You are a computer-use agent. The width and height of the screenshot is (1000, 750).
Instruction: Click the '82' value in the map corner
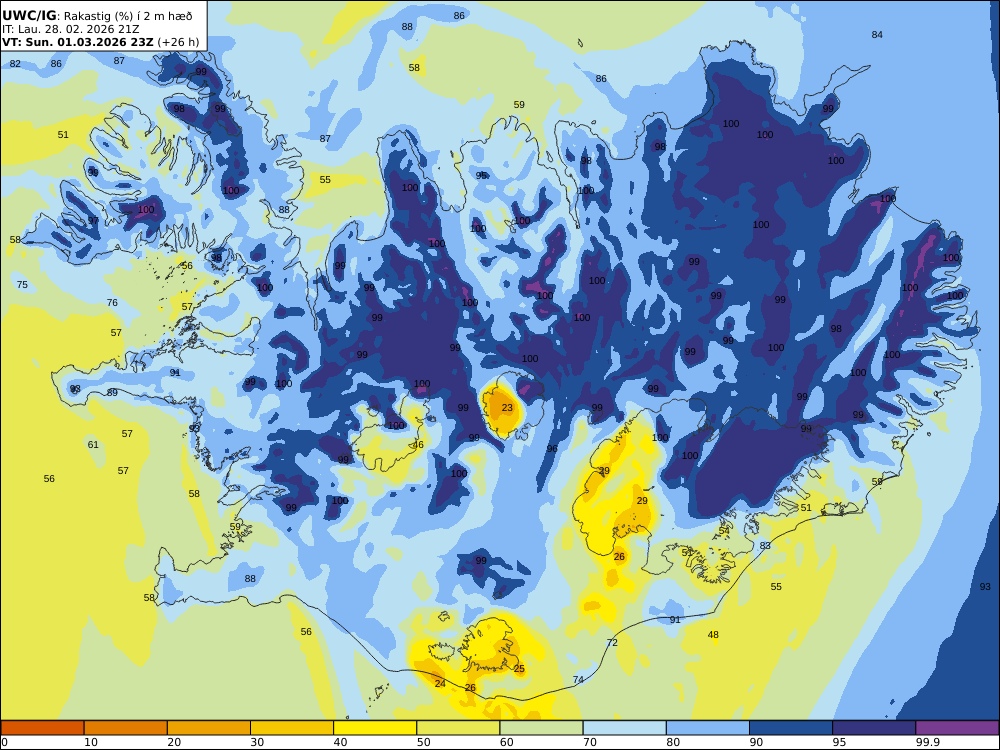pos(15,64)
